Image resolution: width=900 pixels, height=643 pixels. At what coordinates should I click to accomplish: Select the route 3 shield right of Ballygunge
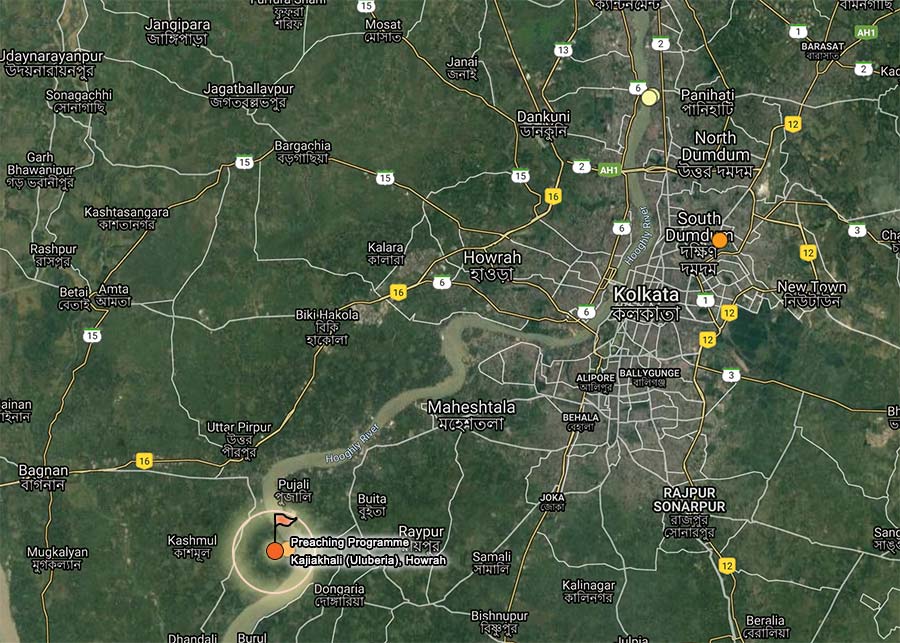731,375
